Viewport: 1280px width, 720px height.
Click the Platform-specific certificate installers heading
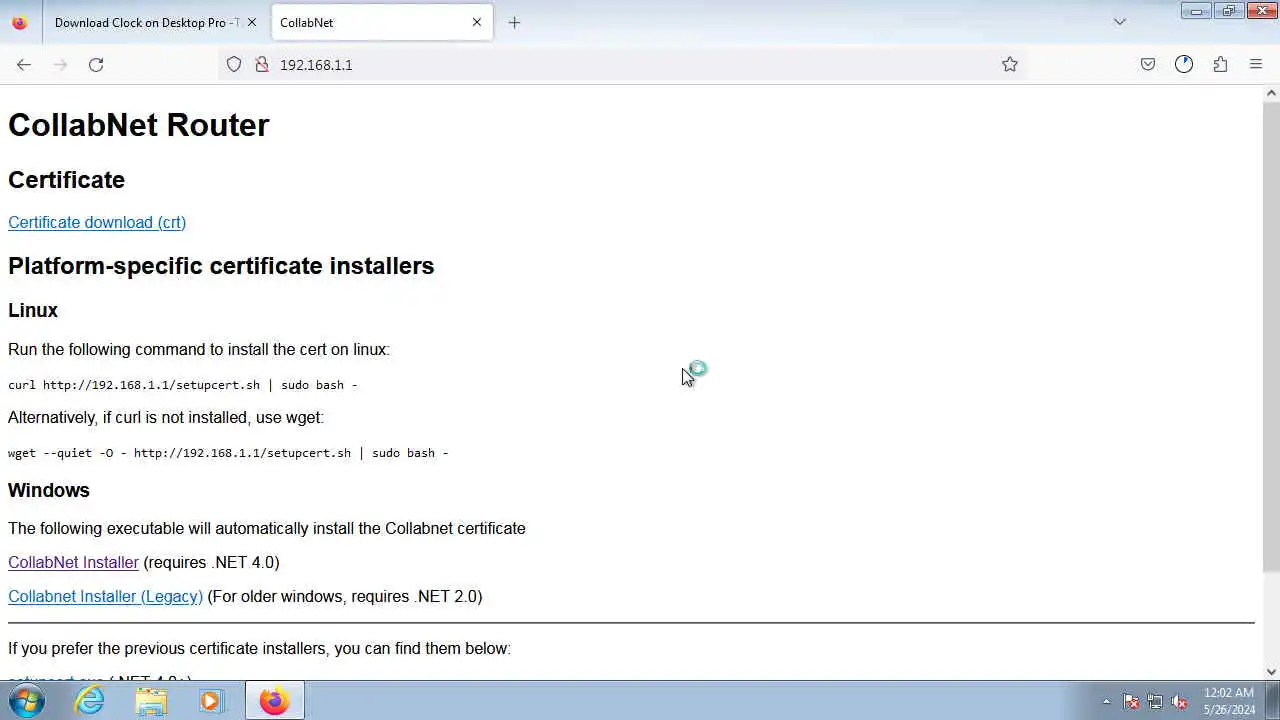coord(221,266)
